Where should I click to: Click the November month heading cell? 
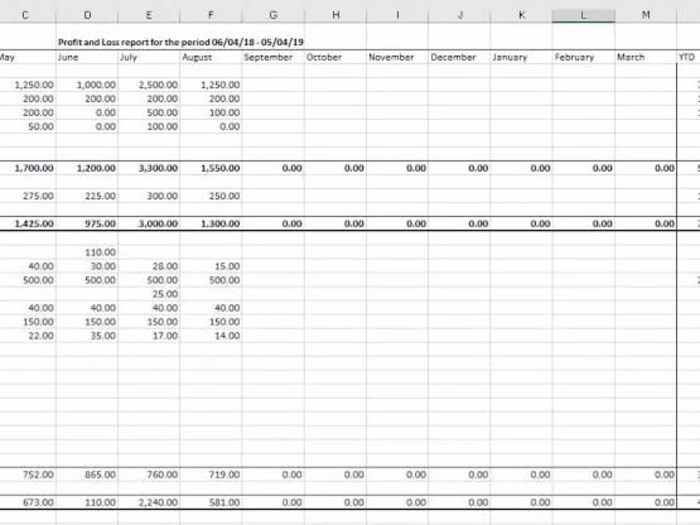[397, 57]
